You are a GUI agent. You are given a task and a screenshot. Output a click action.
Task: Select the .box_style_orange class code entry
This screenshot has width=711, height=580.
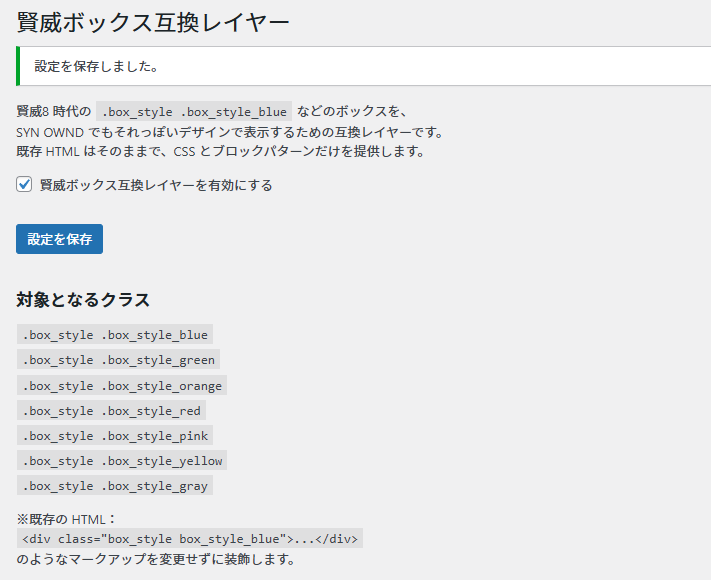[x=122, y=385]
